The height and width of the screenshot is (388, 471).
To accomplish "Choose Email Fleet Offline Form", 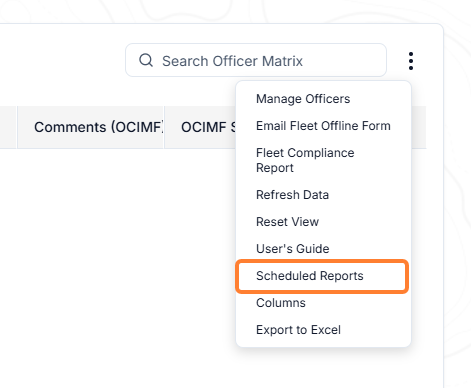I will 323,126.
